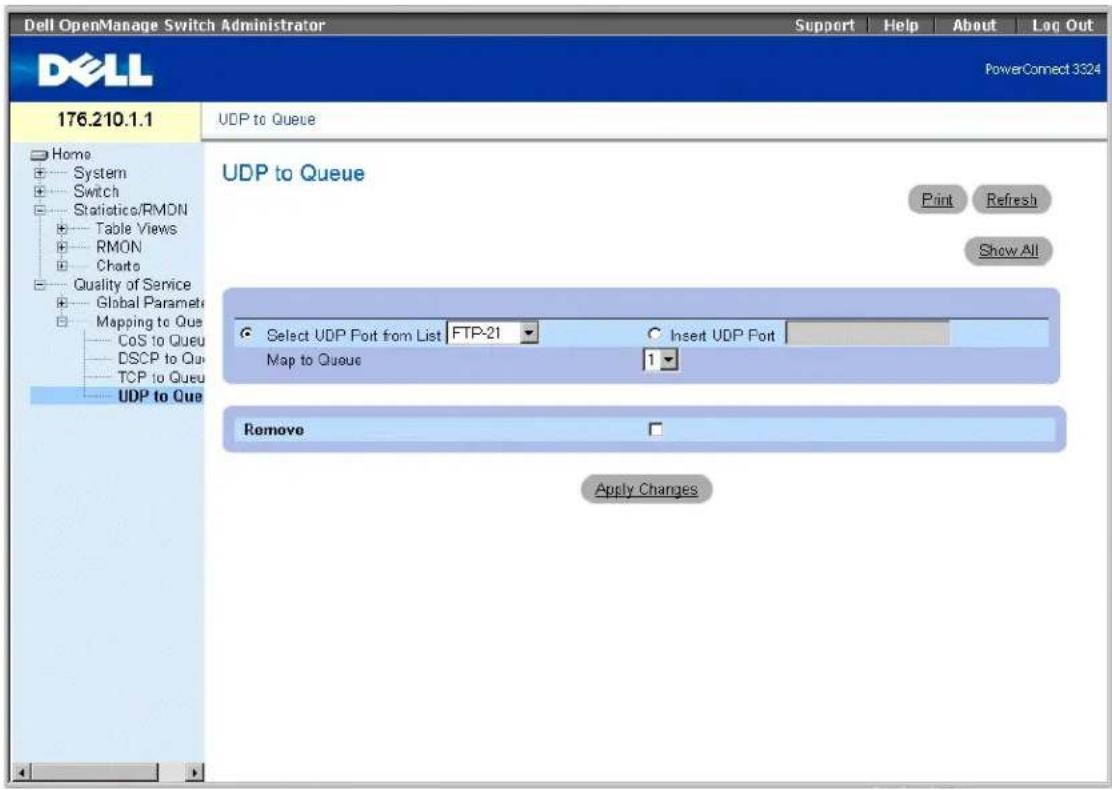Click the Dell logo
The image size is (1112, 790).
coord(95,70)
